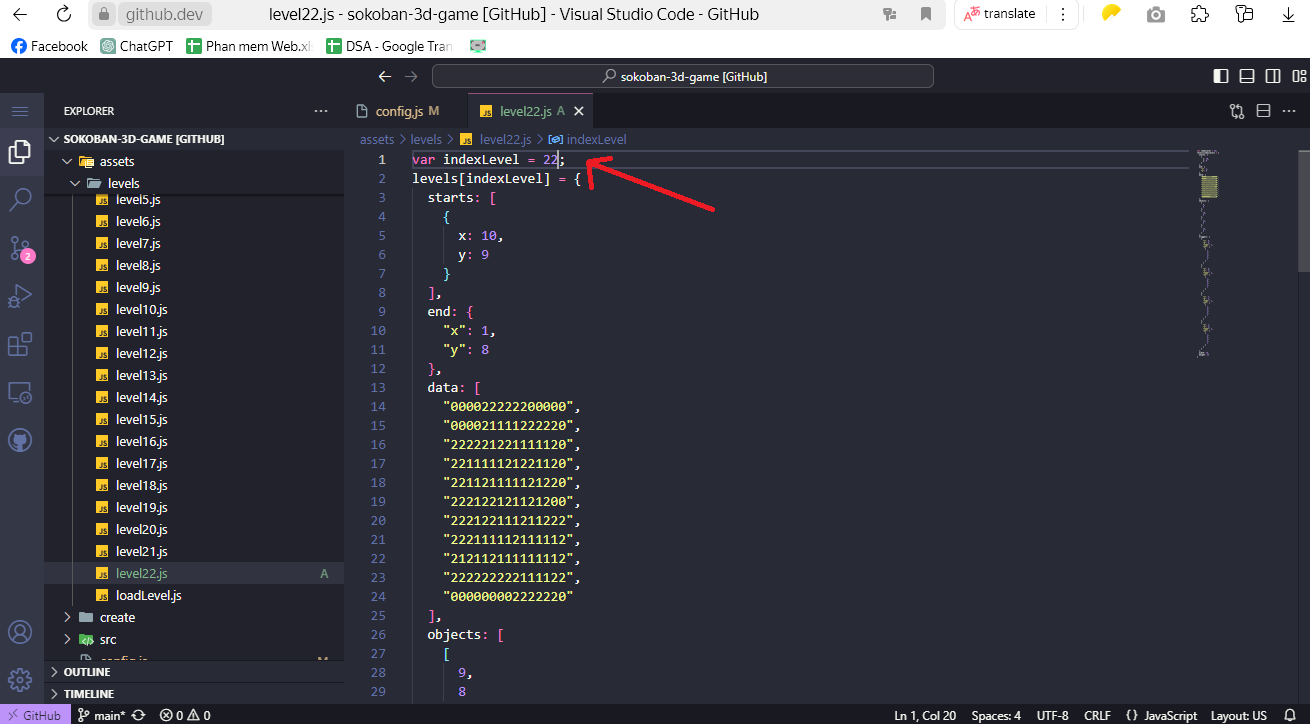Collapse the SOKOBAN-3D-GAME root folder

coord(144,139)
